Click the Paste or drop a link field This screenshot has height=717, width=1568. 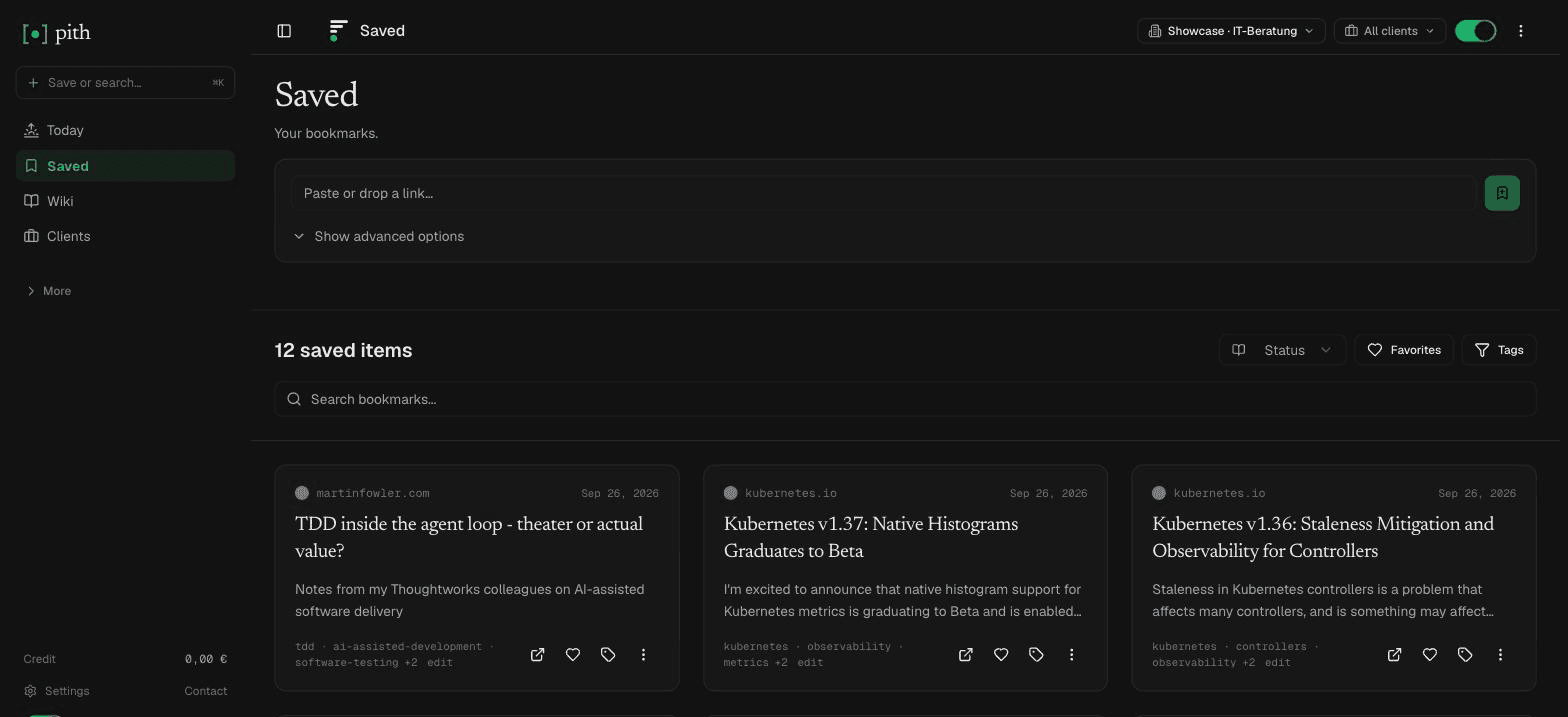884,193
